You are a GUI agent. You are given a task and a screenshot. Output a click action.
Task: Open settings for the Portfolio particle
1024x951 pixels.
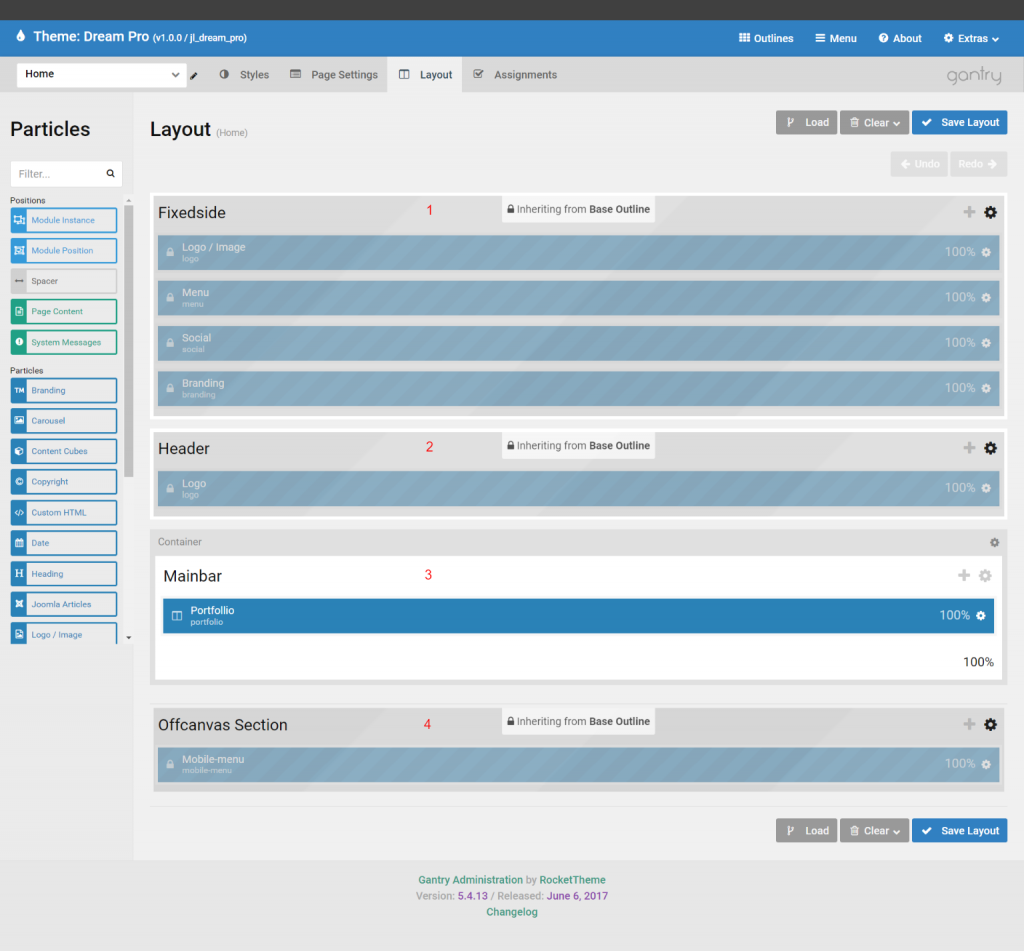[979, 616]
